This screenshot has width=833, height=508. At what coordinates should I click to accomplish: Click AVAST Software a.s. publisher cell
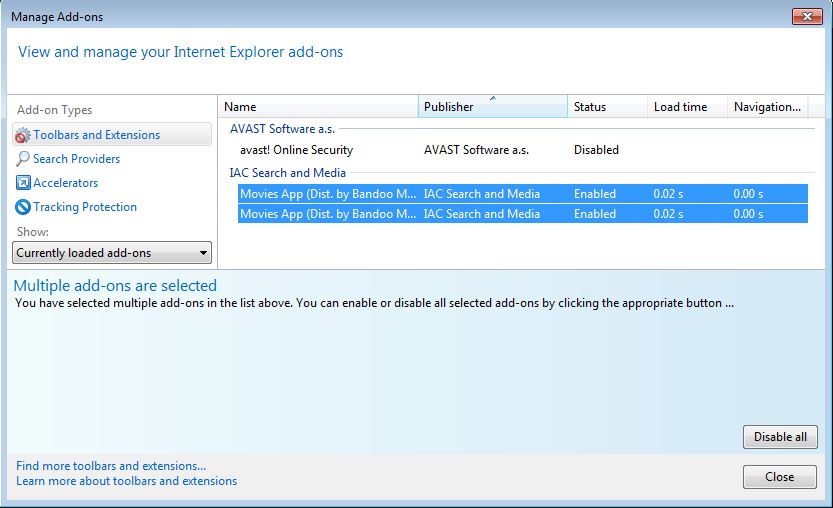coord(476,150)
